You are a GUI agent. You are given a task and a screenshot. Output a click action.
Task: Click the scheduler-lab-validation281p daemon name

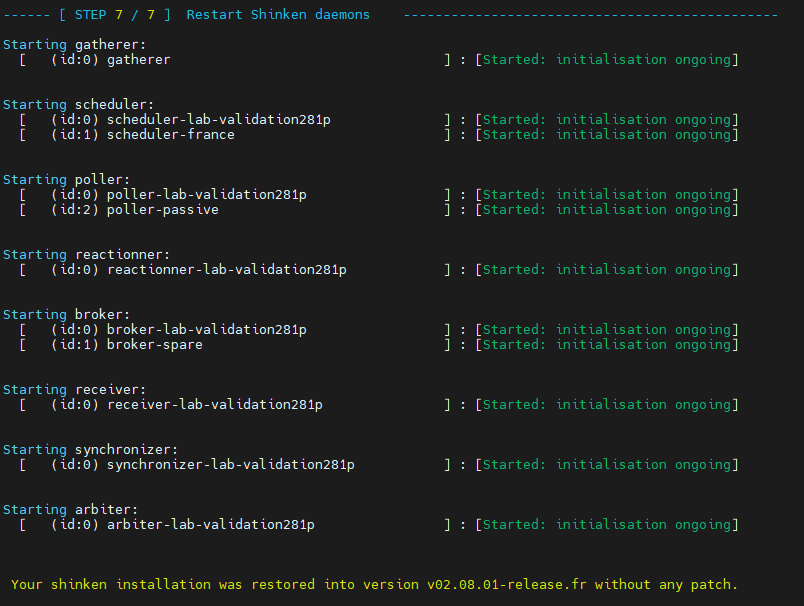coord(218,120)
